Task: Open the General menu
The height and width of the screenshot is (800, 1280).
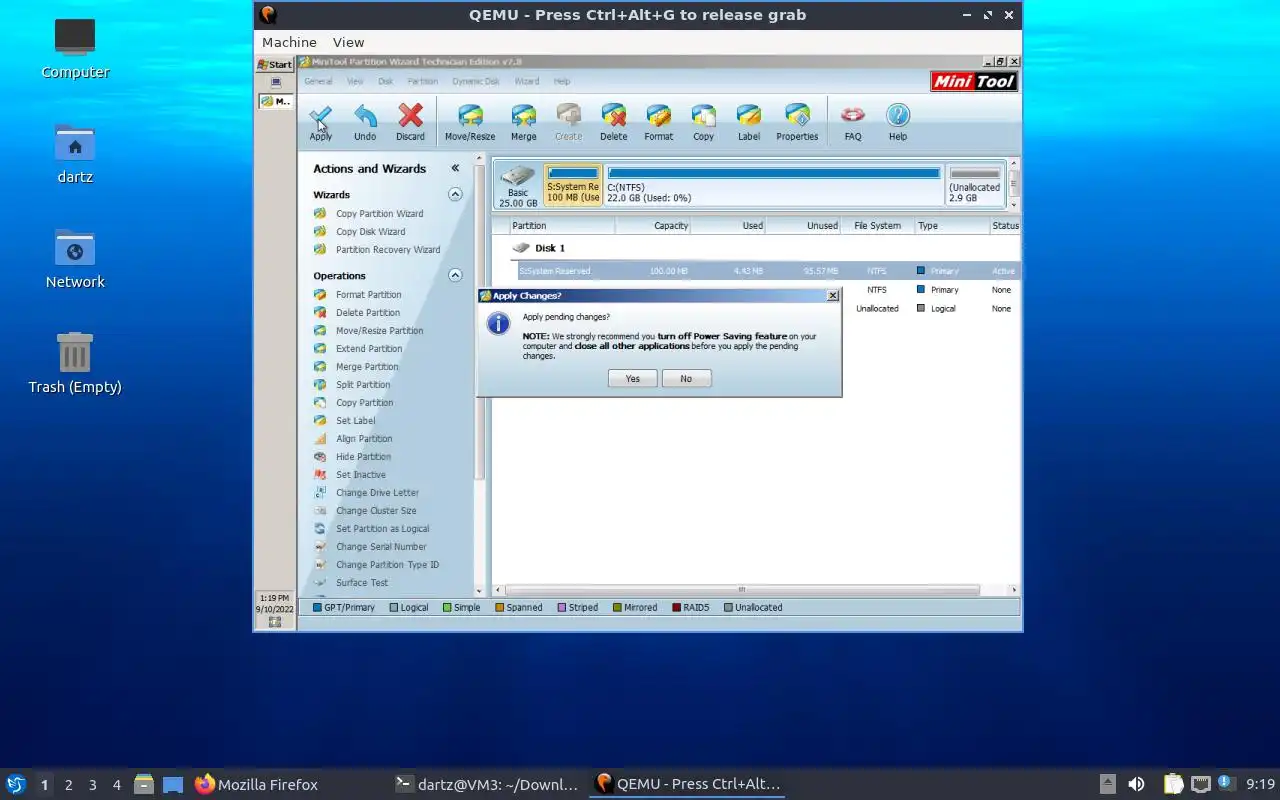Action: pos(318,82)
